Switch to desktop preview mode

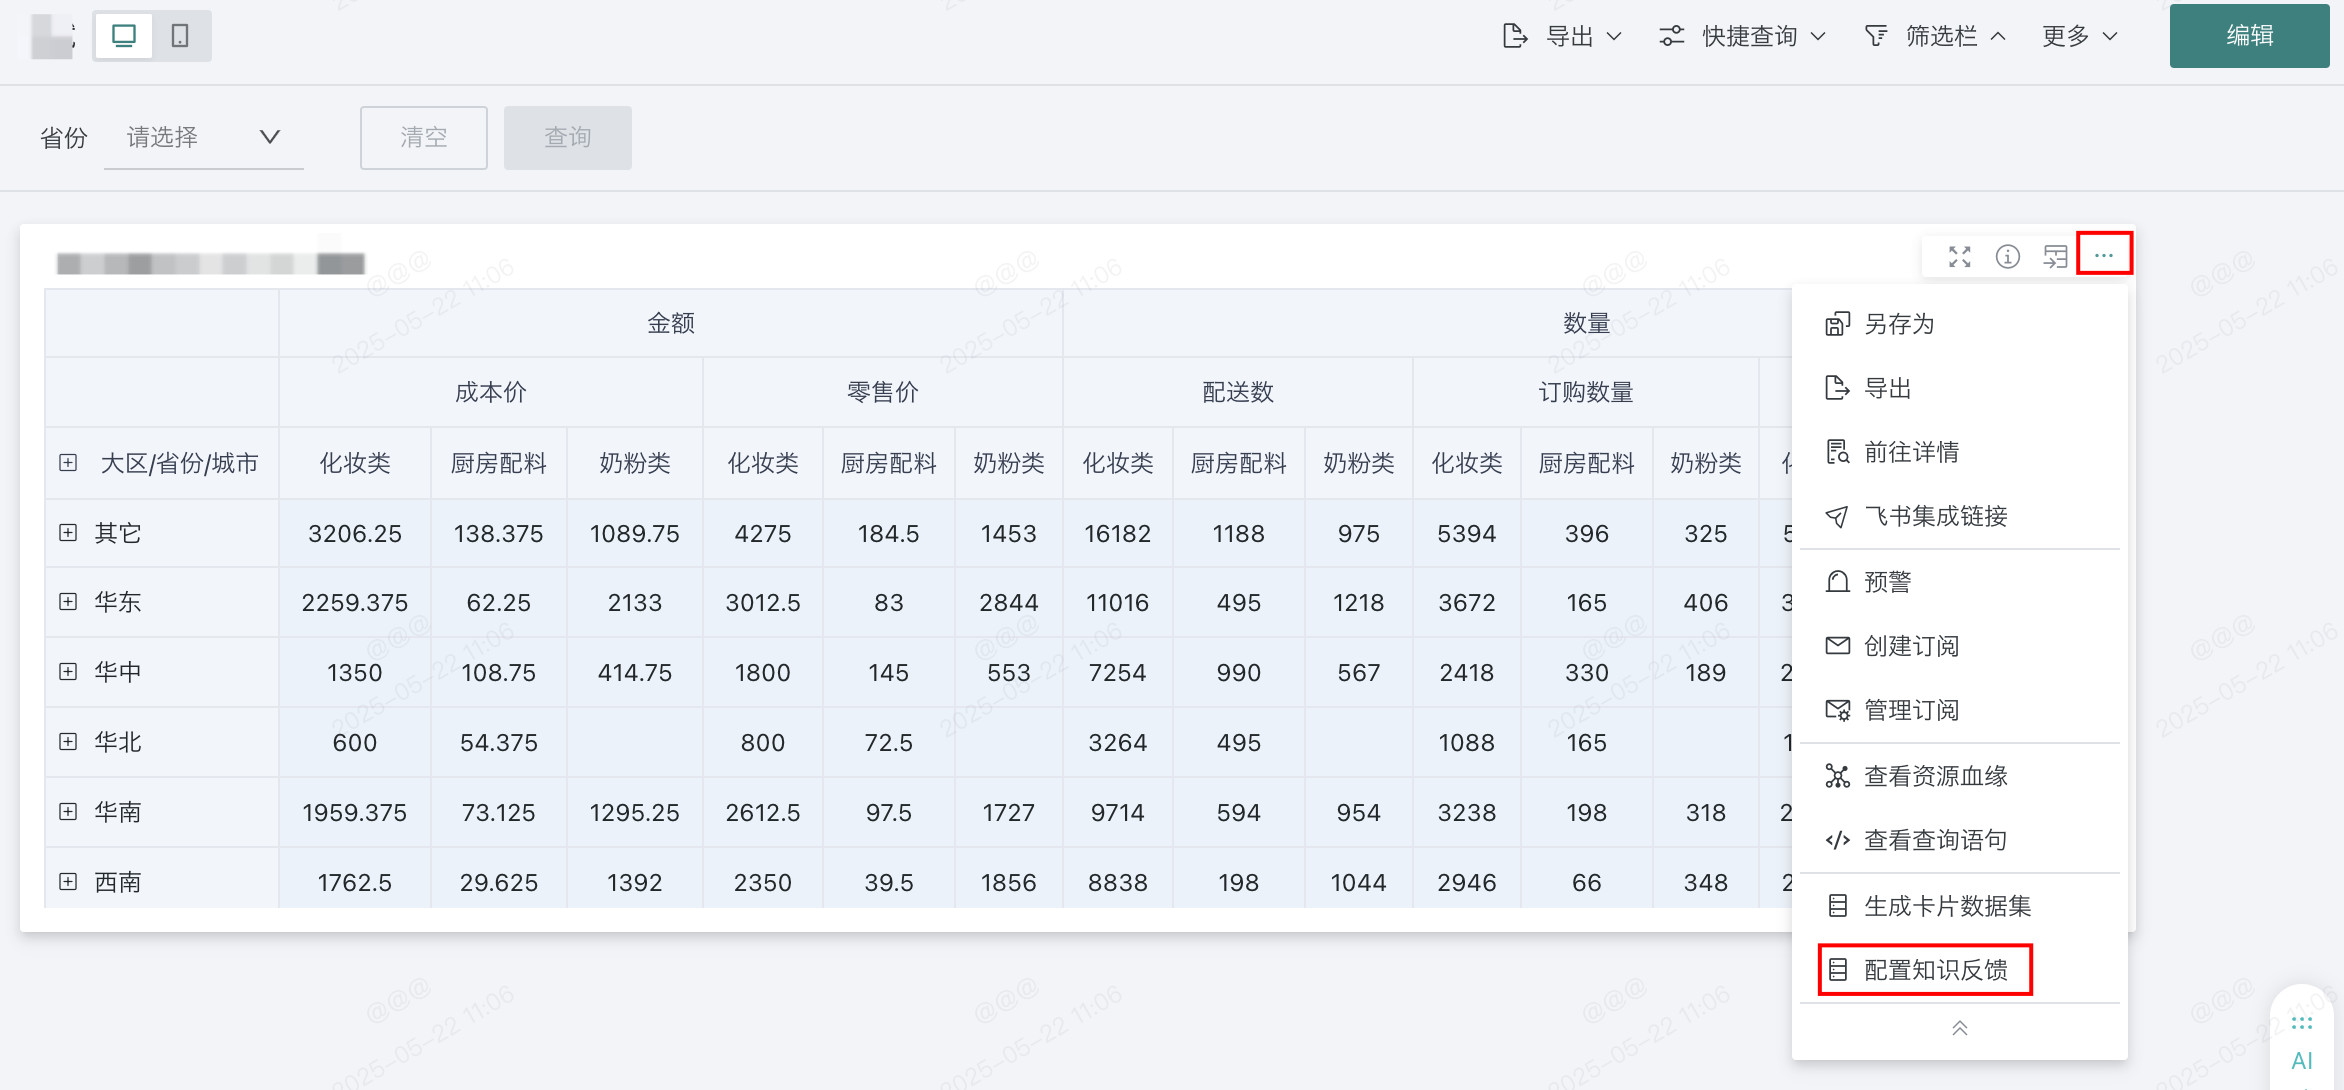(x=124, y=36)
